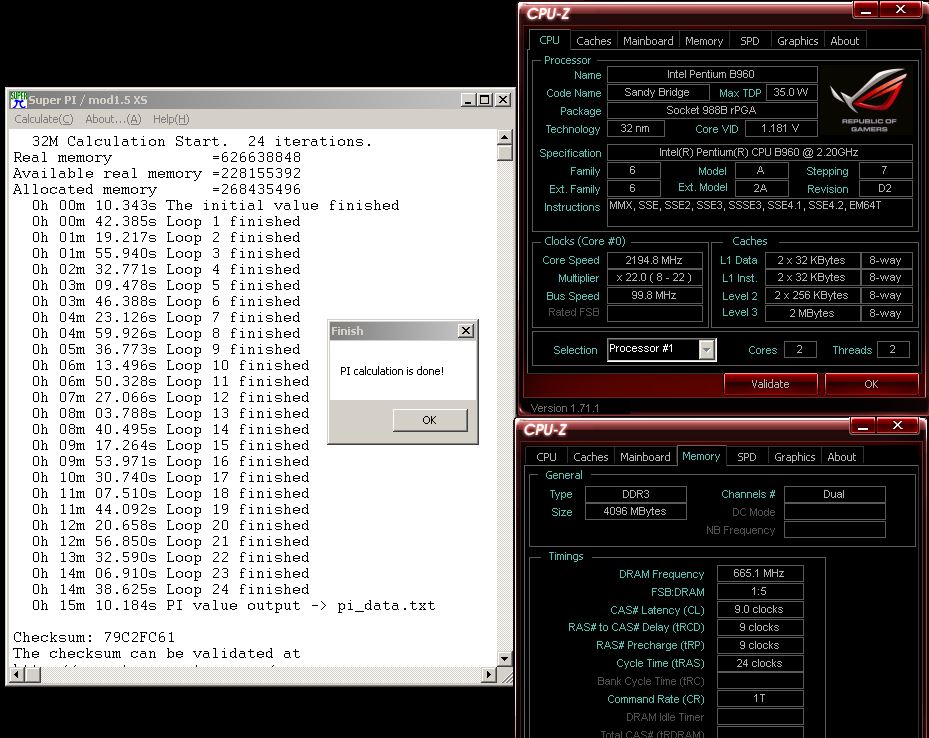Viewport: 929px width, 738px height.
Task: Switch to Caches tab in top CPU-Z
Action: tap(593, 41)
